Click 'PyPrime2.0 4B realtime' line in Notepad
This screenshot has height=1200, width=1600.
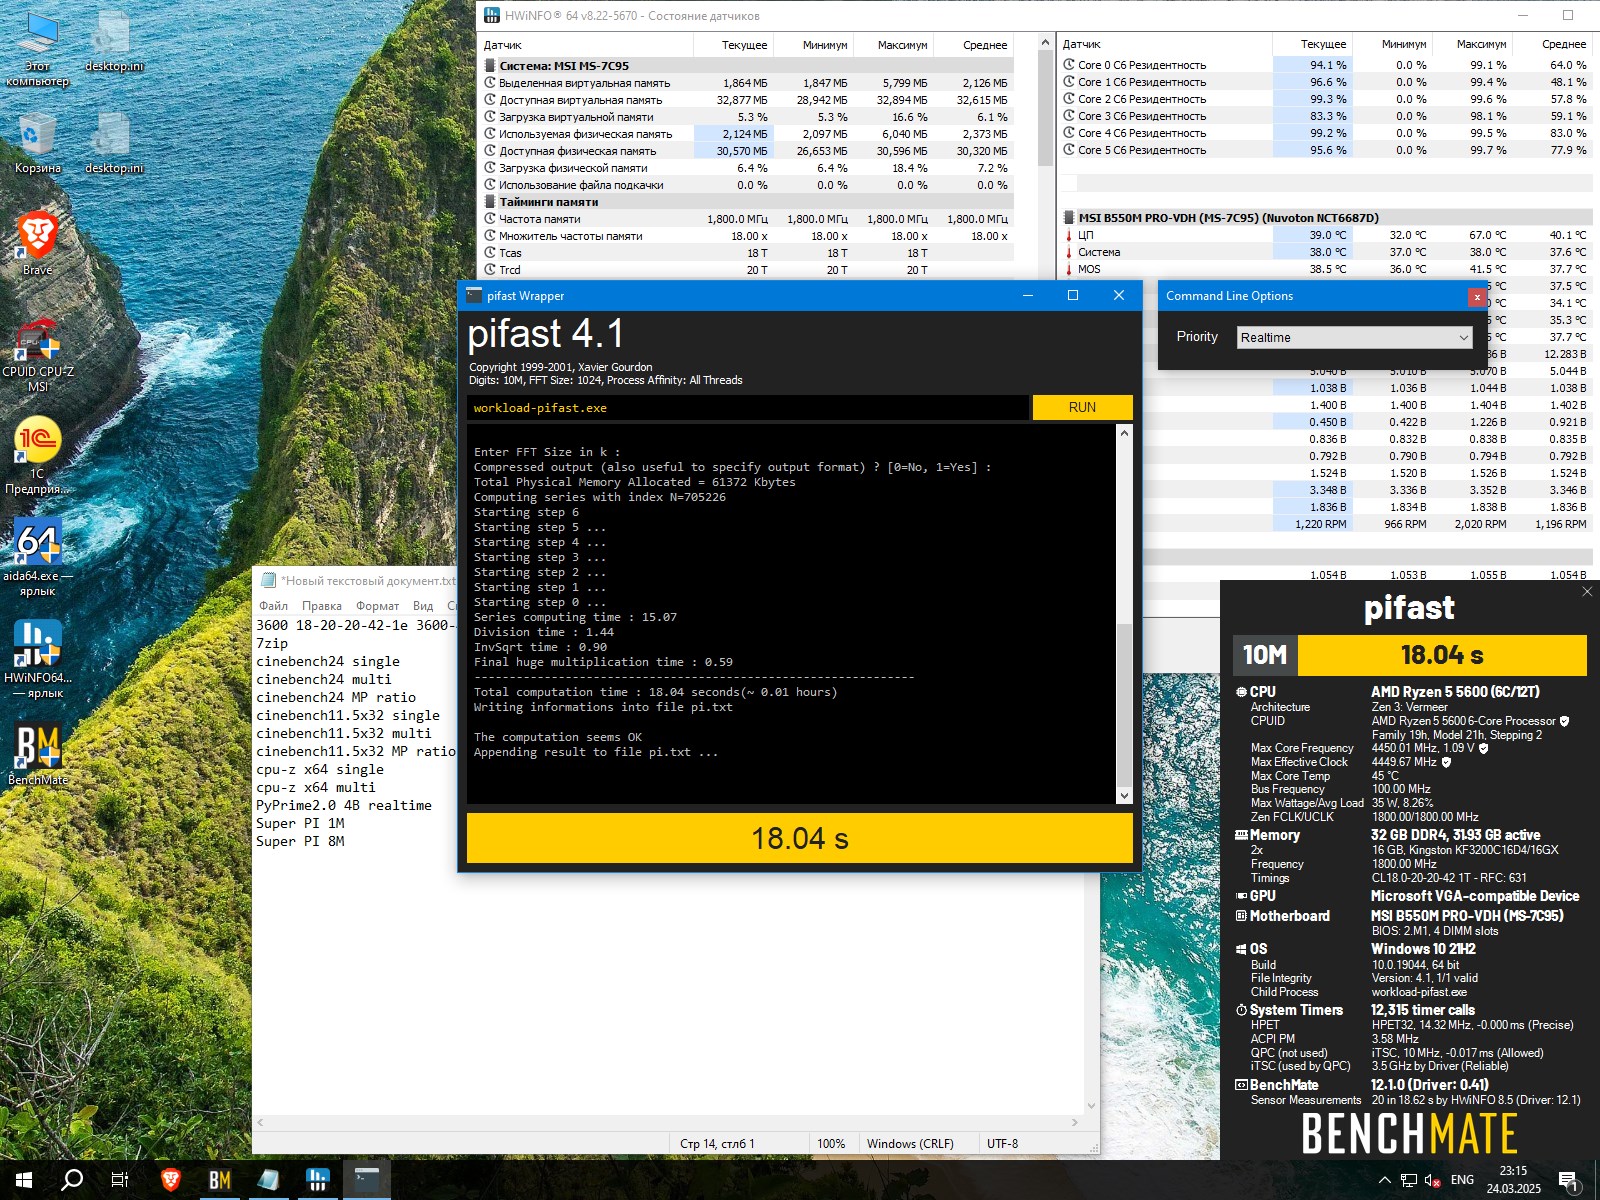[x=344, y=806]
